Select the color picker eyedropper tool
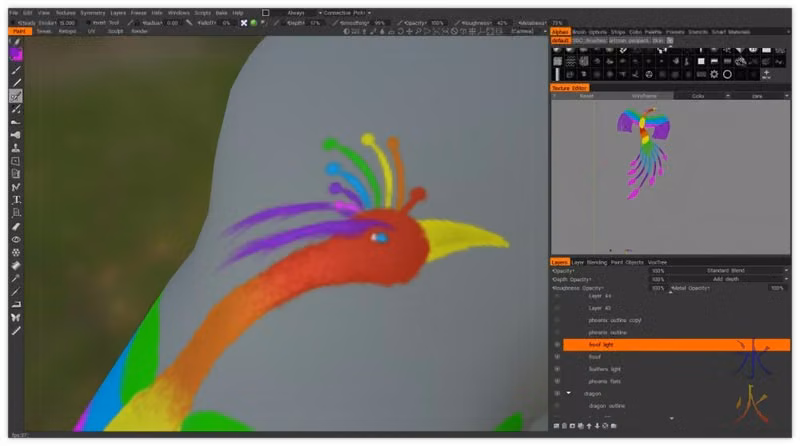 coord(16,278)
